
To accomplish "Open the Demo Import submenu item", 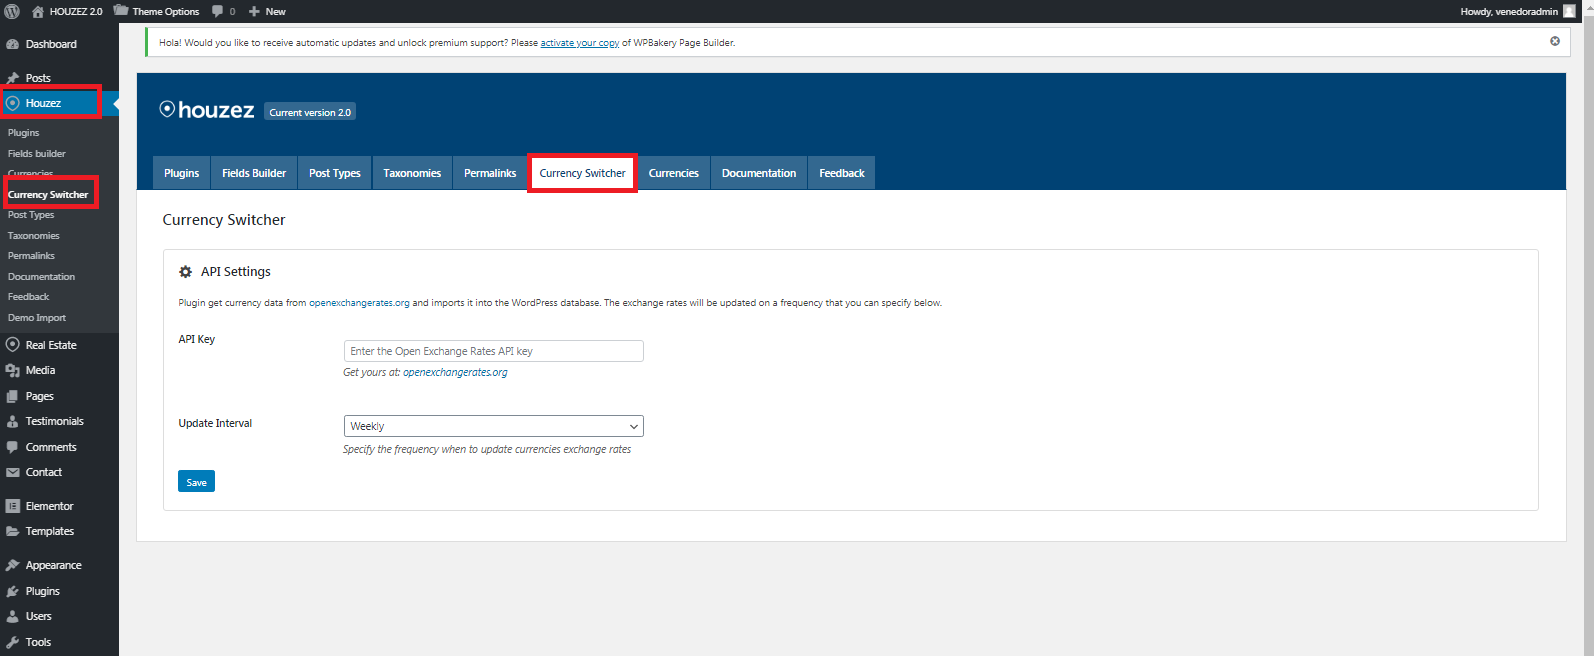I will 37,318.
